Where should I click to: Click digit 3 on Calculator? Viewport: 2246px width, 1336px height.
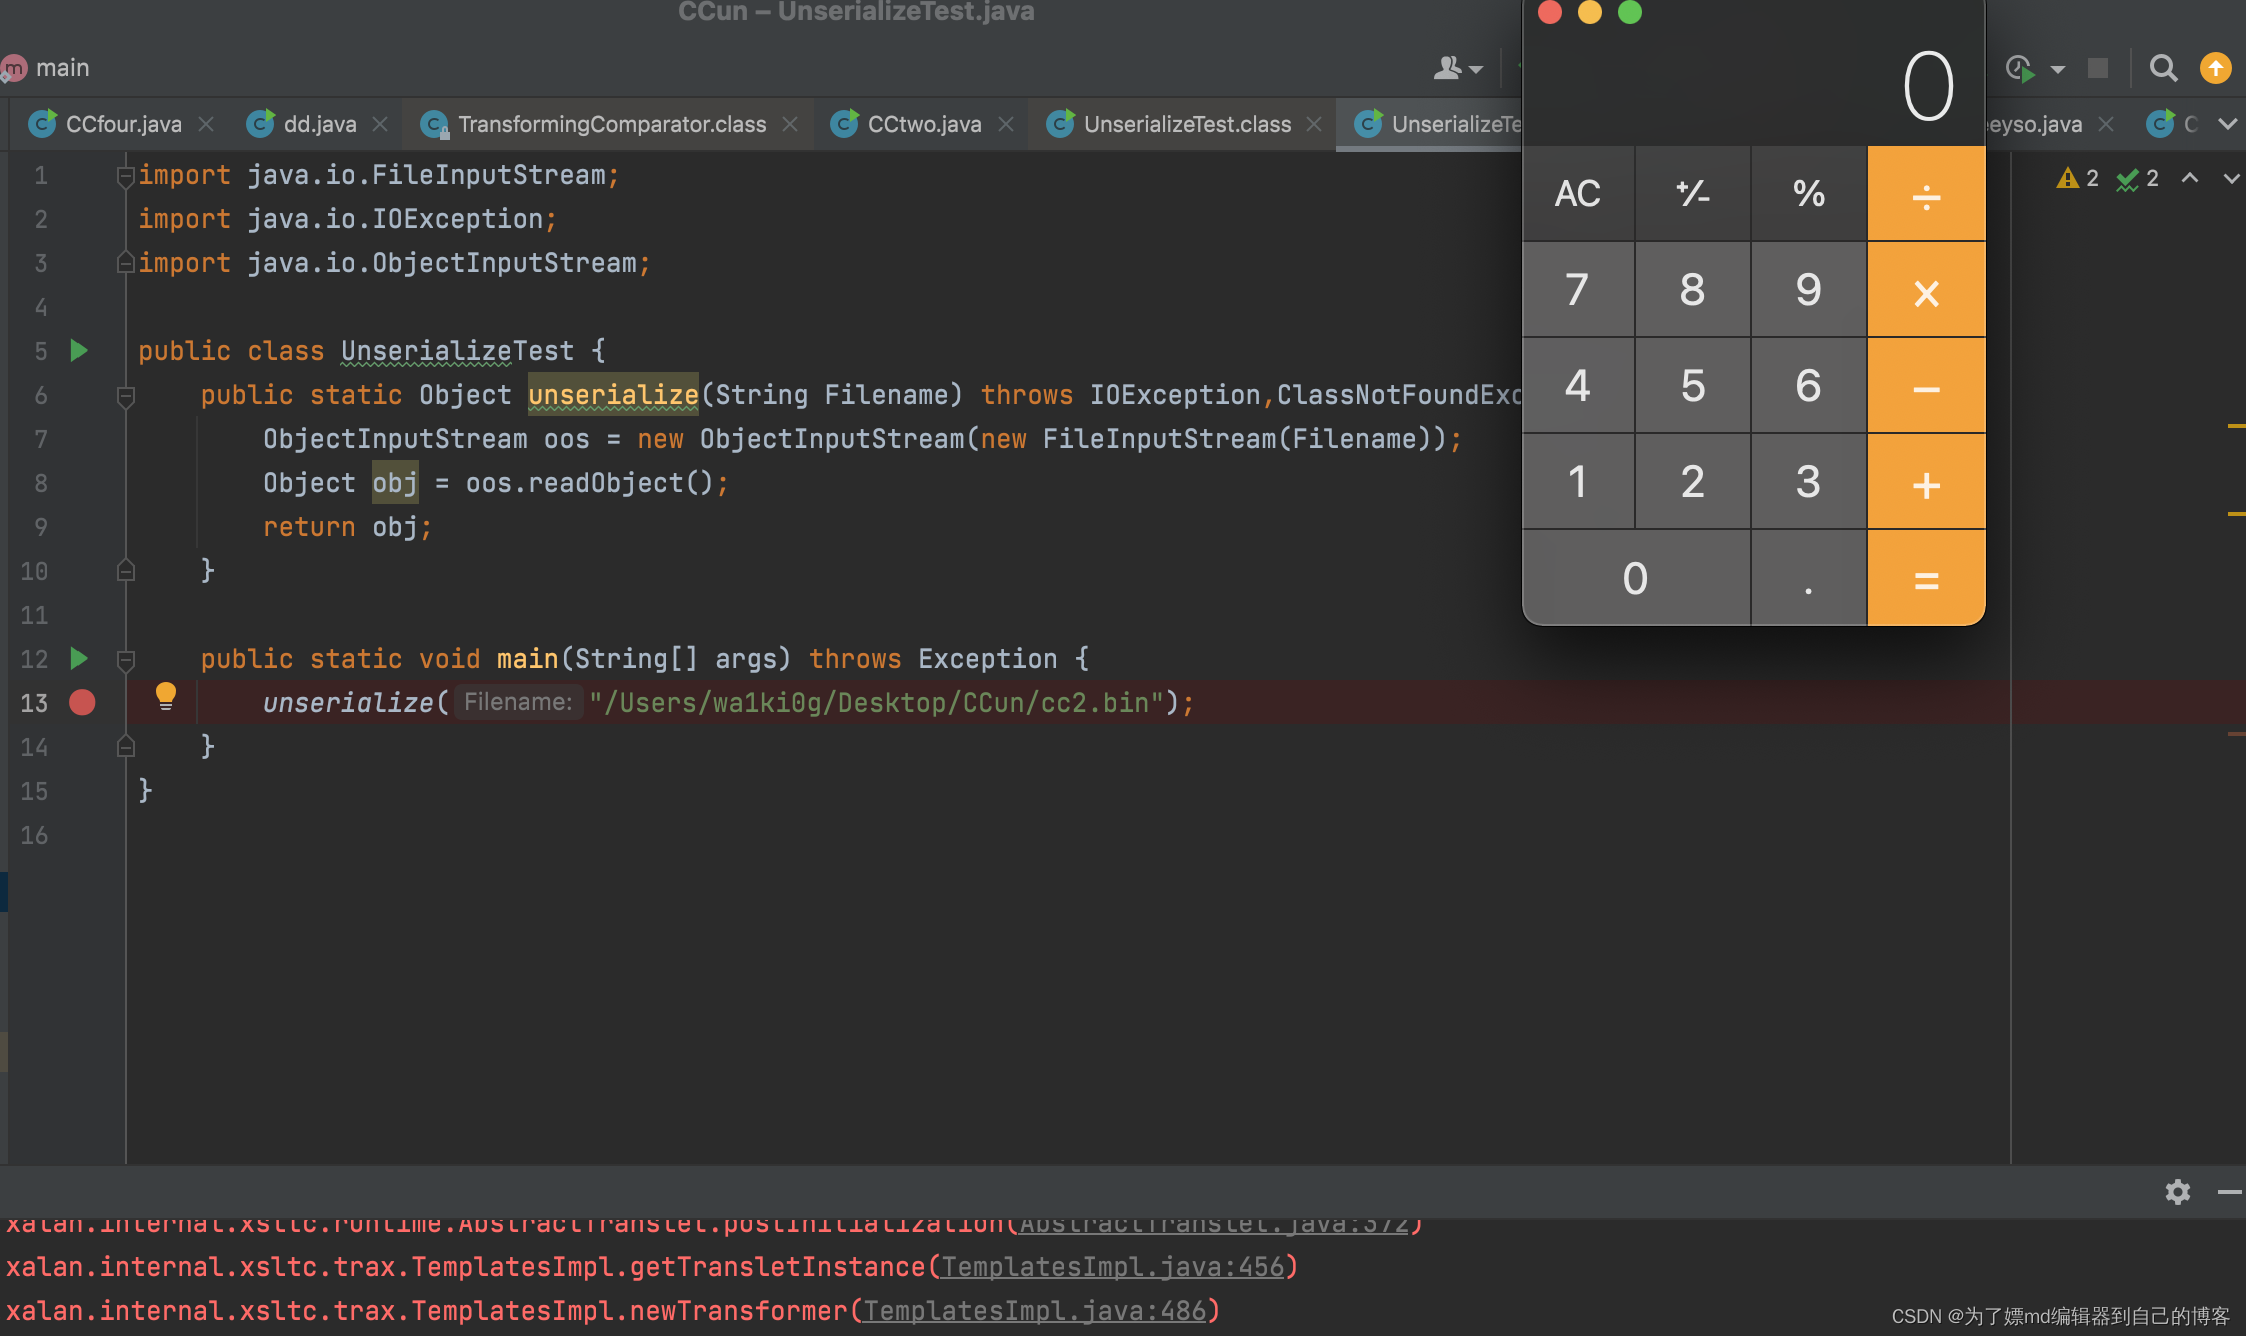click(1809, 482)
